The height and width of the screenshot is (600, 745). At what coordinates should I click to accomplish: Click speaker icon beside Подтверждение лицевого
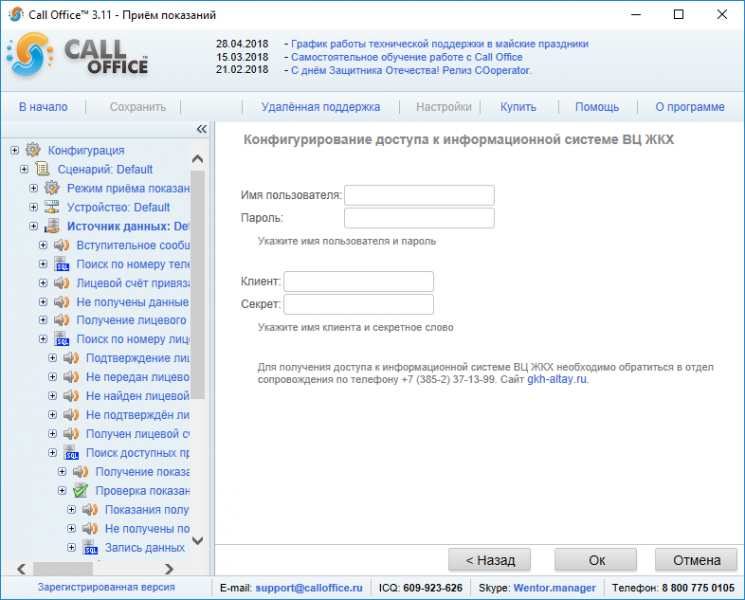[x=71, y=358]
